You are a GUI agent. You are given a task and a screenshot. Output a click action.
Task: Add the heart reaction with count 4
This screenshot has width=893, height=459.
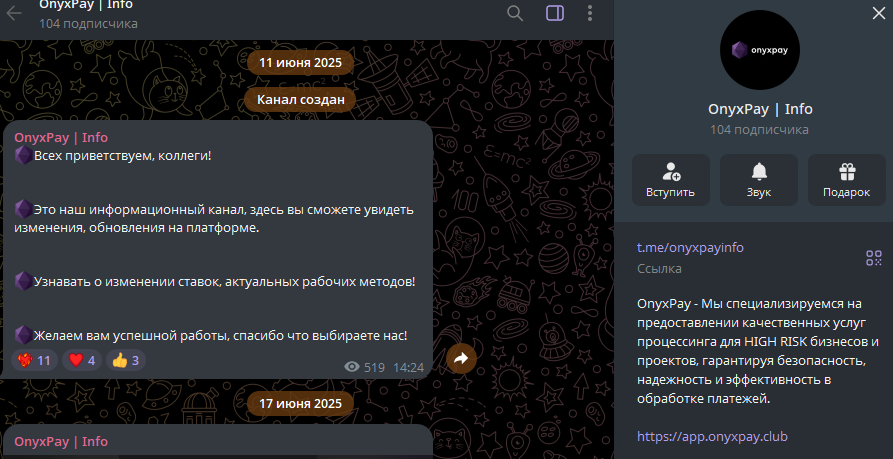pyautogui.click(x=82, y=360)
